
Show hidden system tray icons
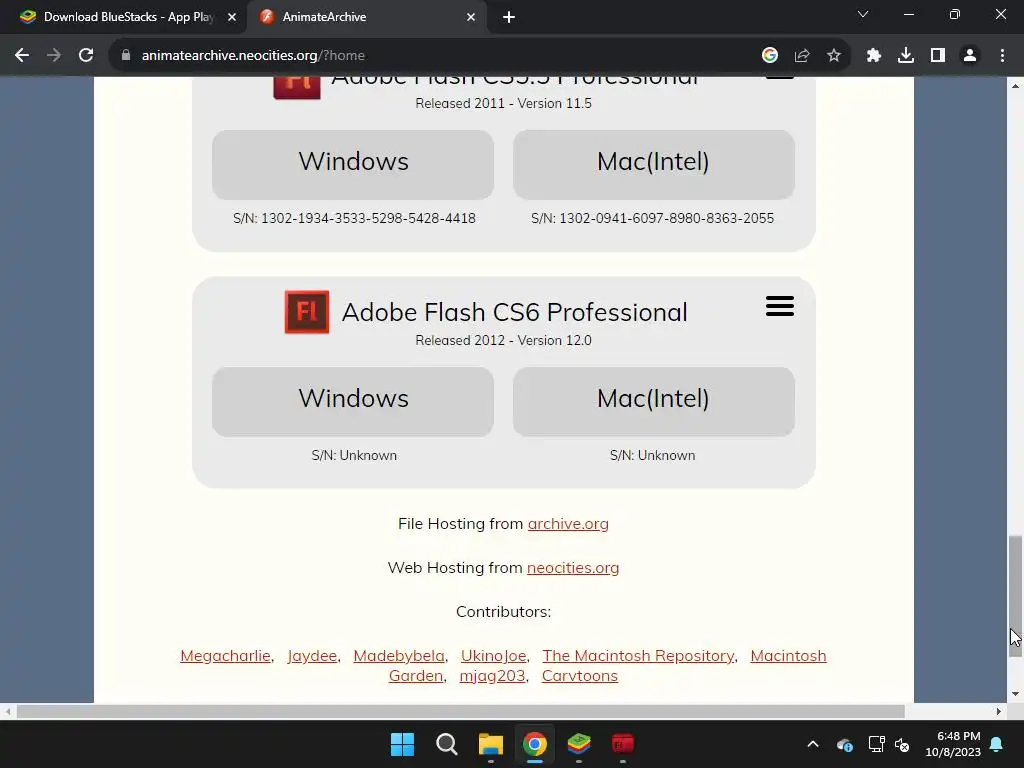click(813, 744)
